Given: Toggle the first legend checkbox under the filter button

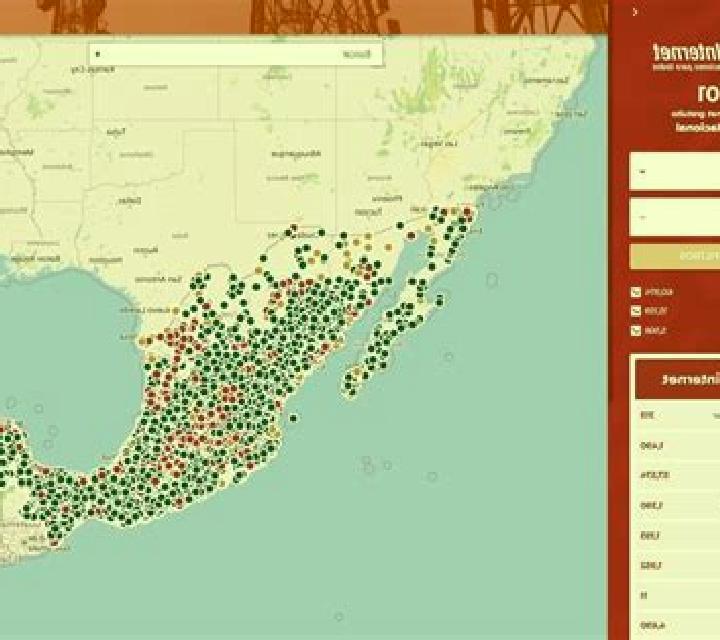Looking at the screenshot, I should tap(636, 292).
